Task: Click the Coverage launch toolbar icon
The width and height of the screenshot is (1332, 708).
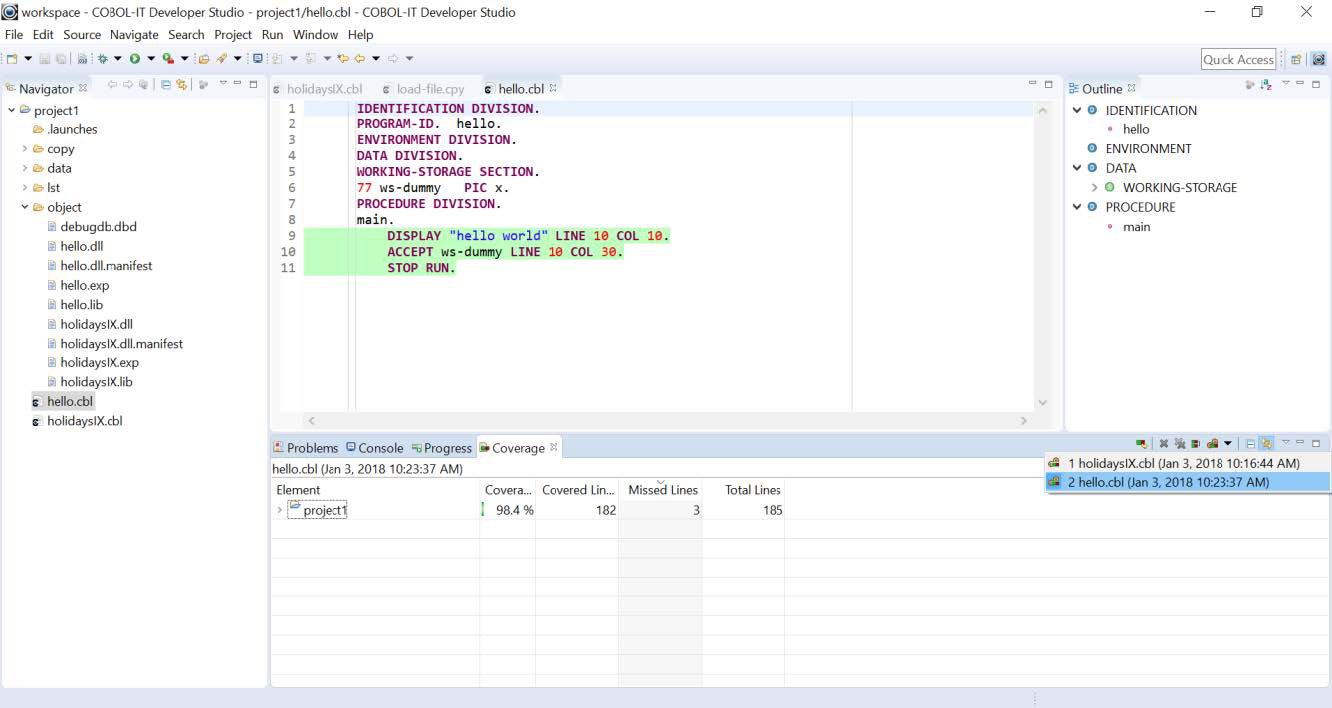Action: pyautogui.click(x=168, y=59)
